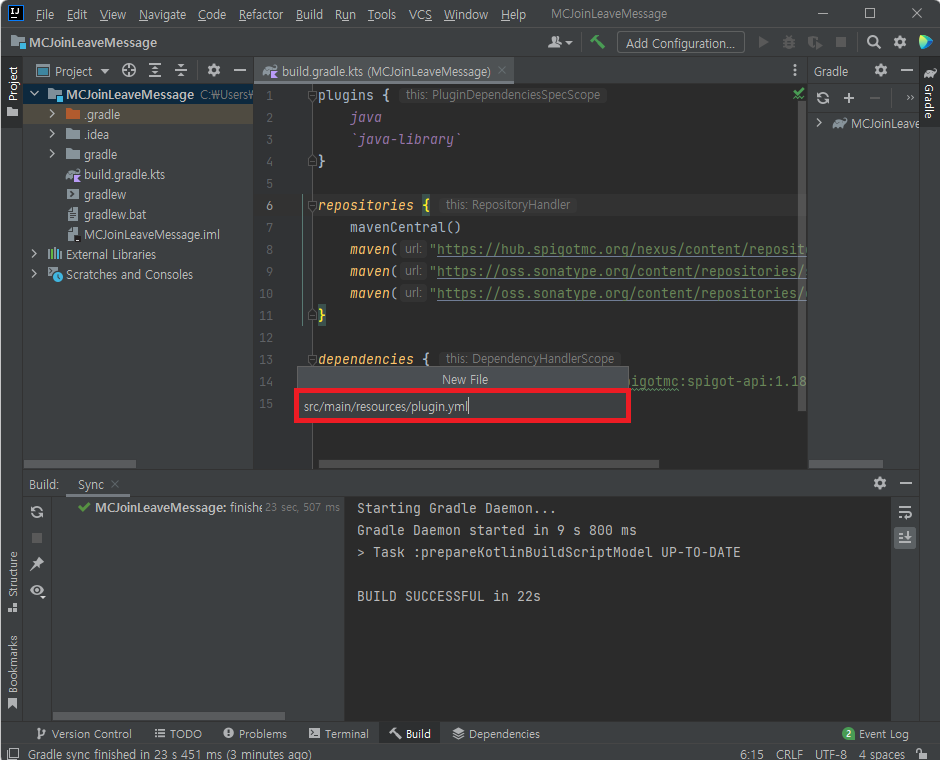This screenshot has height=760, width=940.
Task: Open the Search Everywhere magnifier
Action: pos(873,42)
